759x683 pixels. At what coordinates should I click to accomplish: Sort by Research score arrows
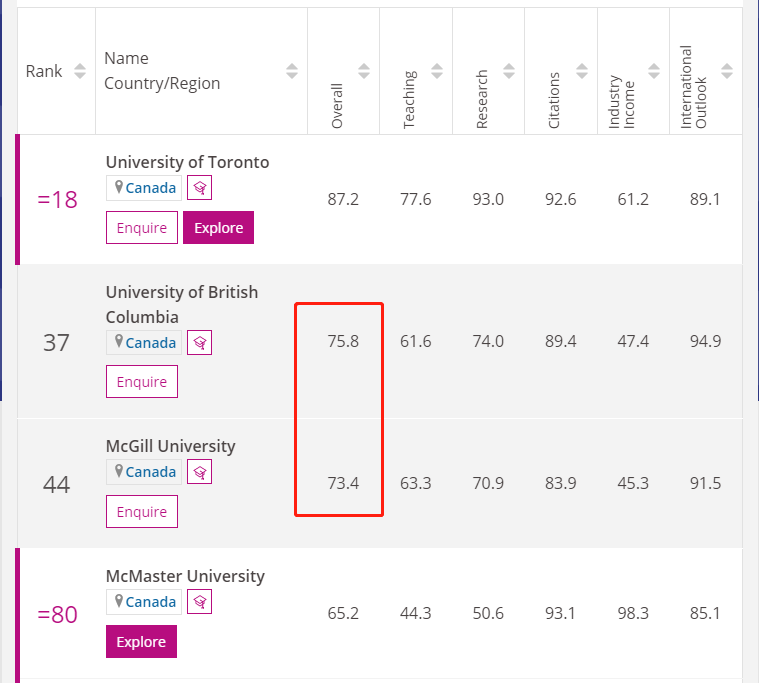509,71
